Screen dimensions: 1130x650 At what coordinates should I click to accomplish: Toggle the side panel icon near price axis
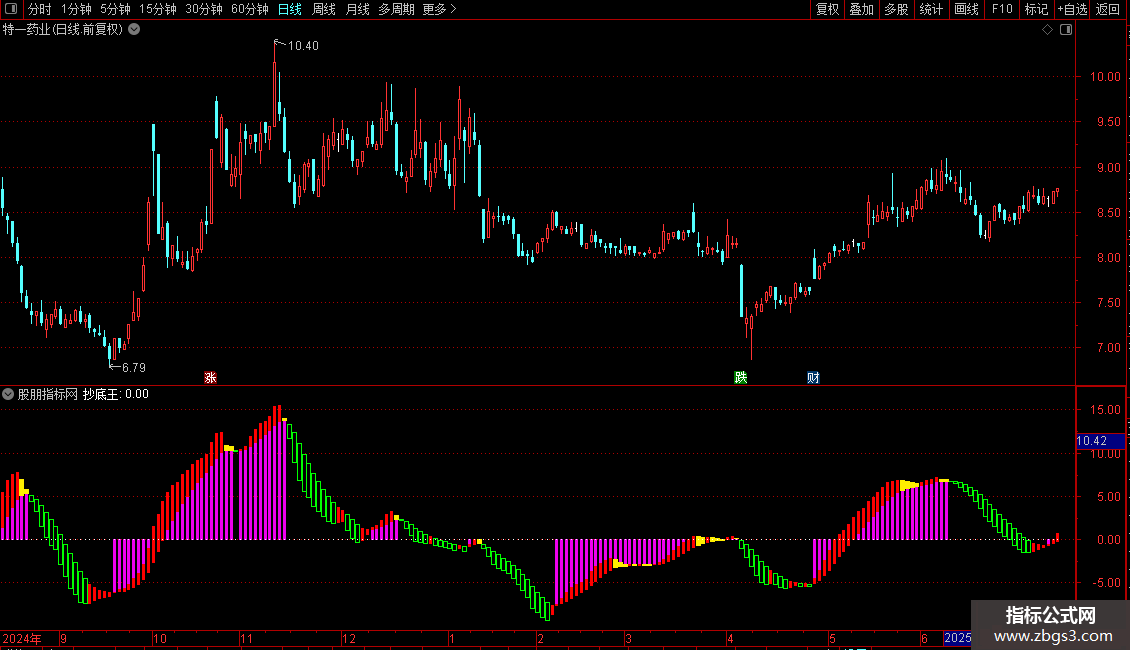tap(1066, 30)
